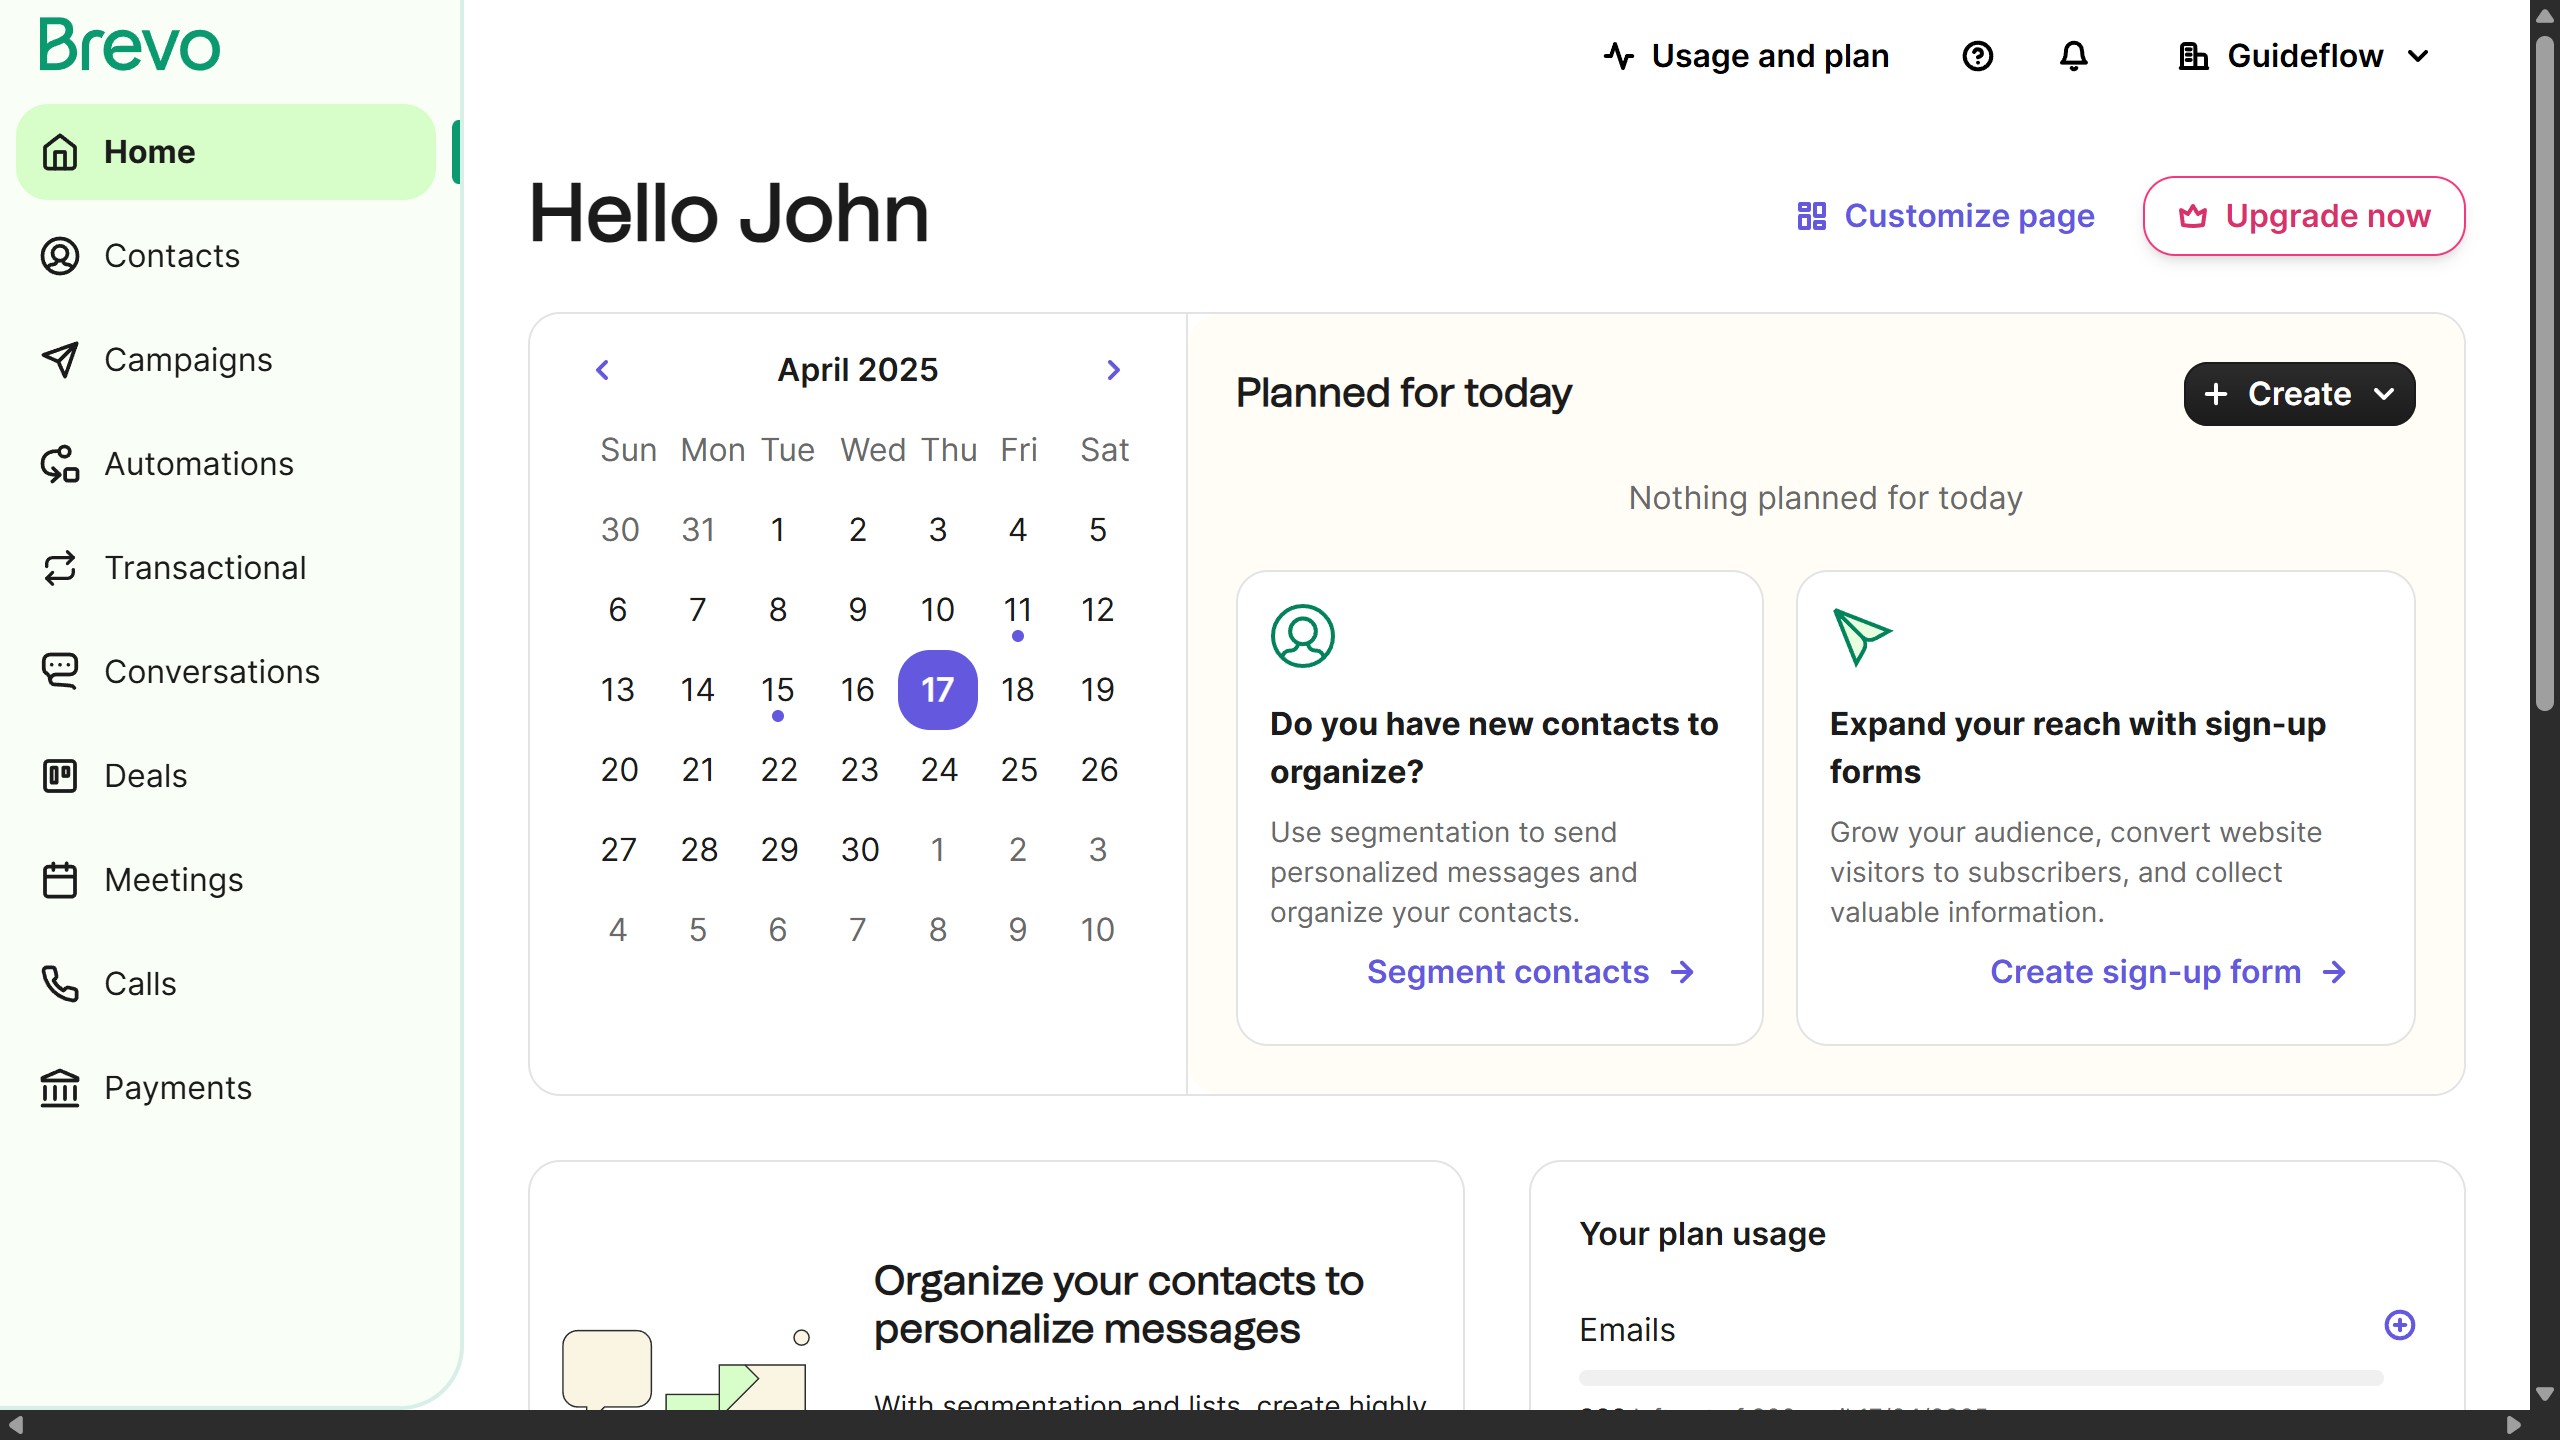Expand the Guideflow account dropdown

point(2304,56)
